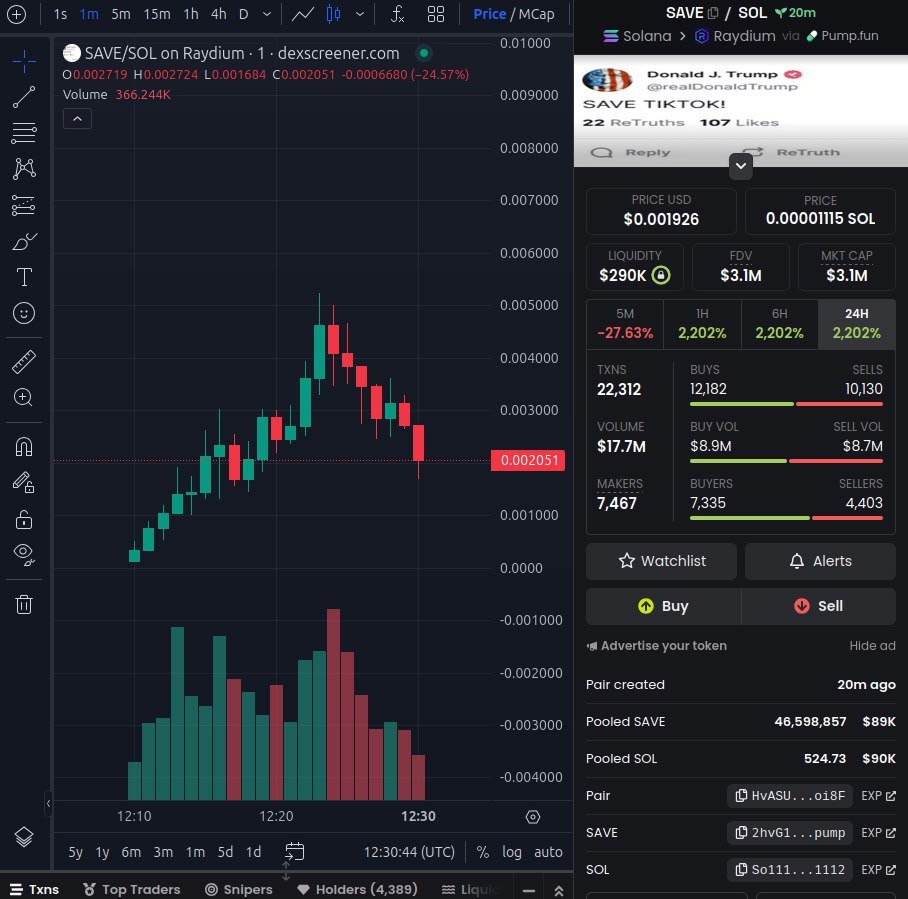Viewport: 908px width, 899px height.
Task: Select the XABCD pattern tool
Action: point(24,169)
